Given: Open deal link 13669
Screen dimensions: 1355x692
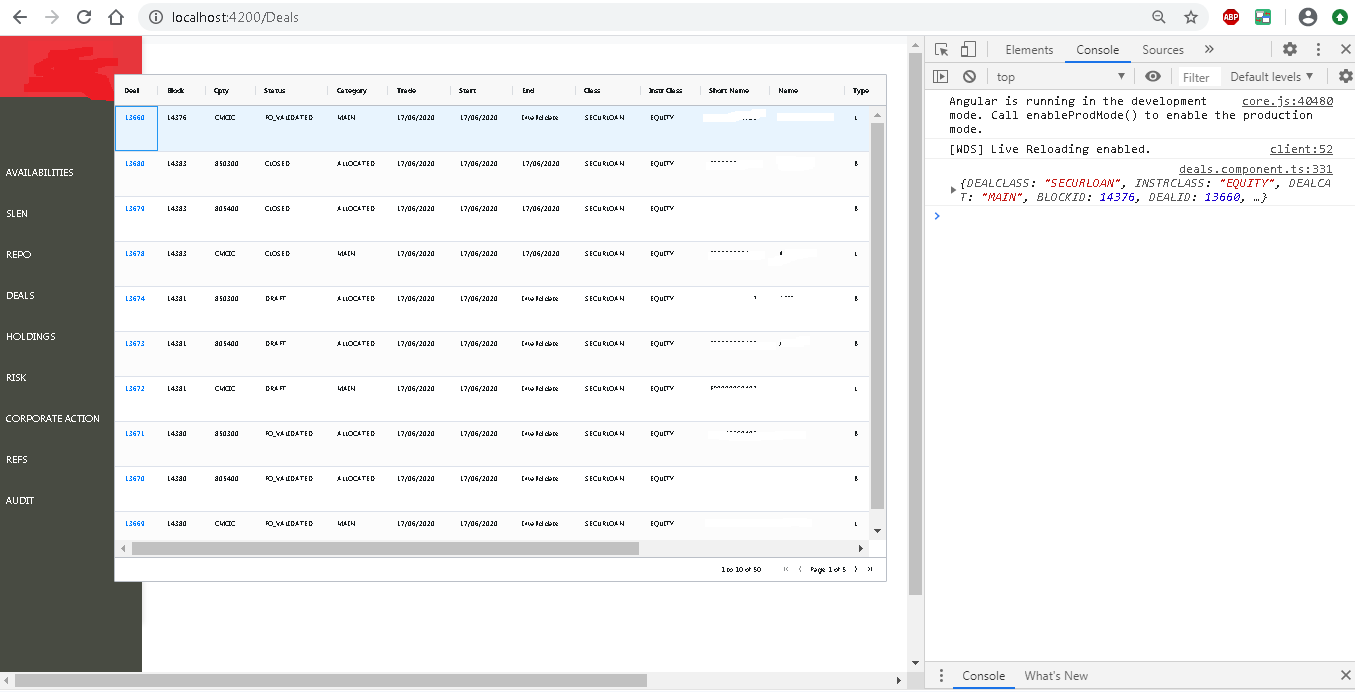Looking at the screenshot, I should point(135,523).
